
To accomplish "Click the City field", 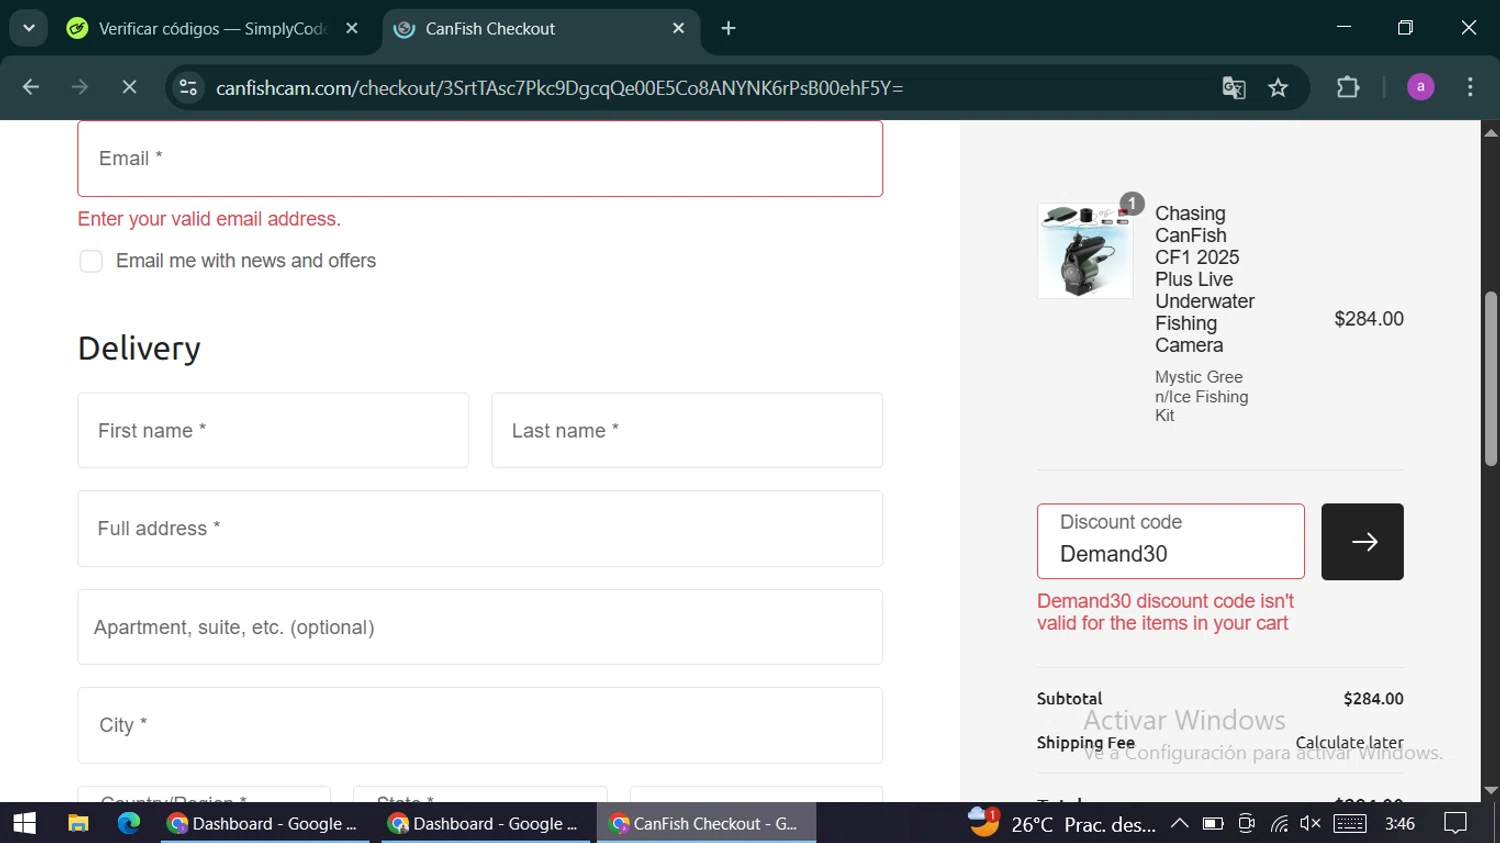I will [480, 725].
